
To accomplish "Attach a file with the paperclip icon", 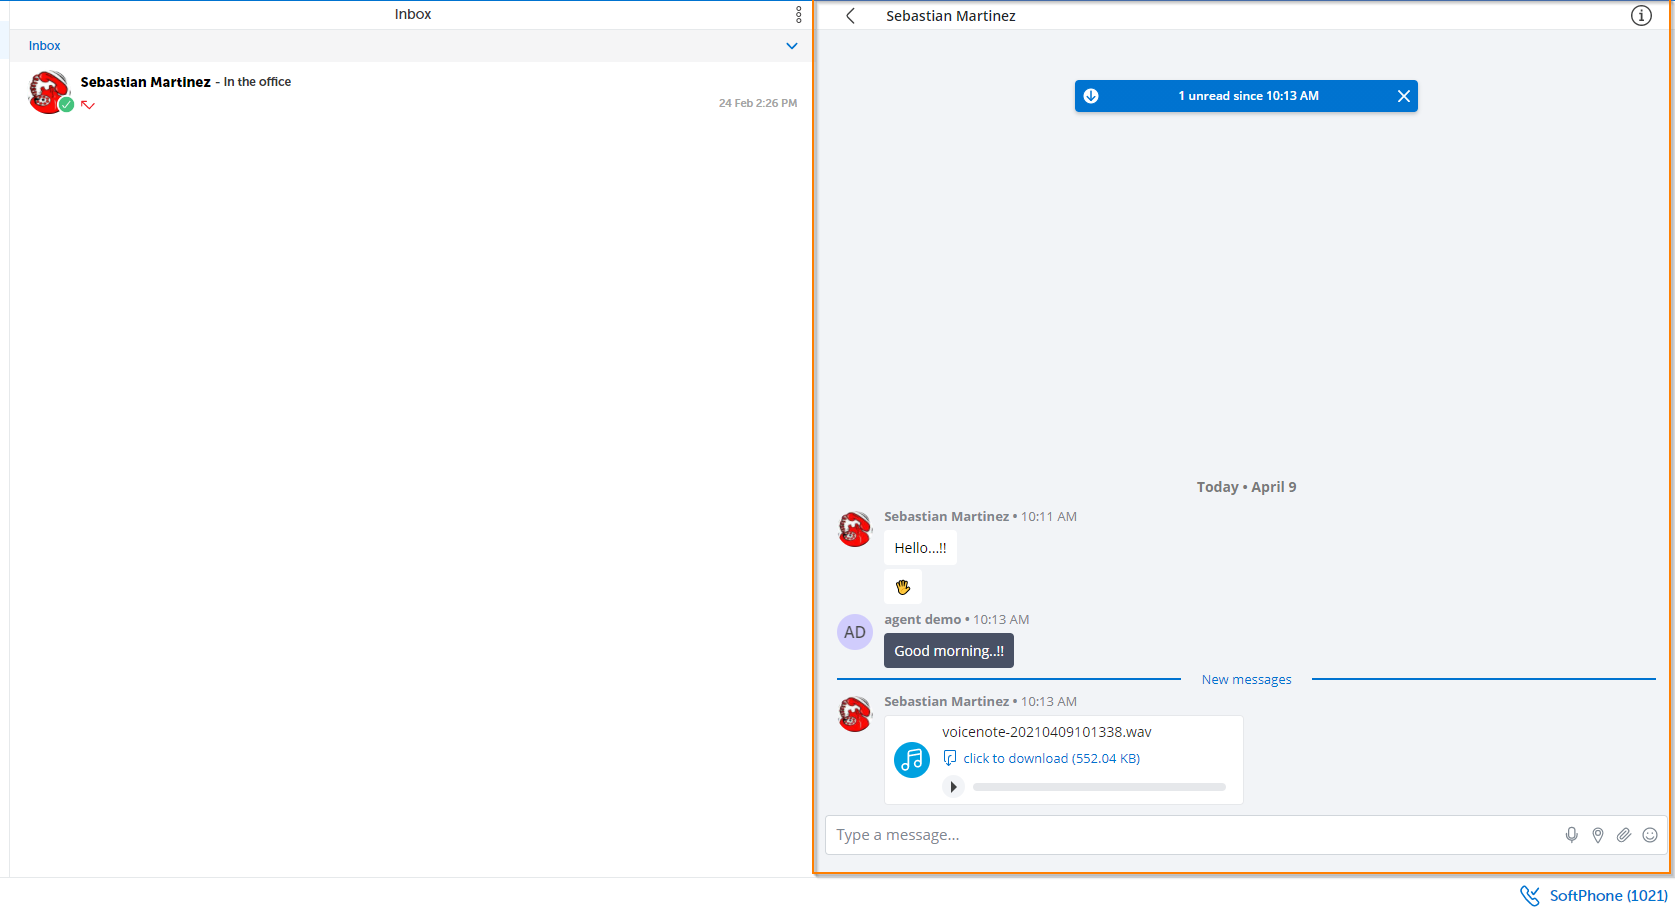I will point(1624,835).
